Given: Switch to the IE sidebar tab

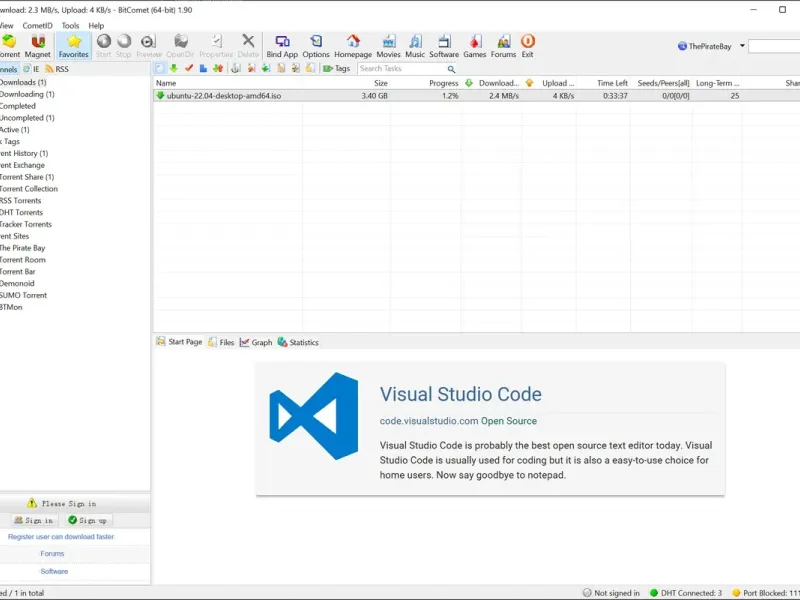Looking at the screenshot, I should coord(31,69).
